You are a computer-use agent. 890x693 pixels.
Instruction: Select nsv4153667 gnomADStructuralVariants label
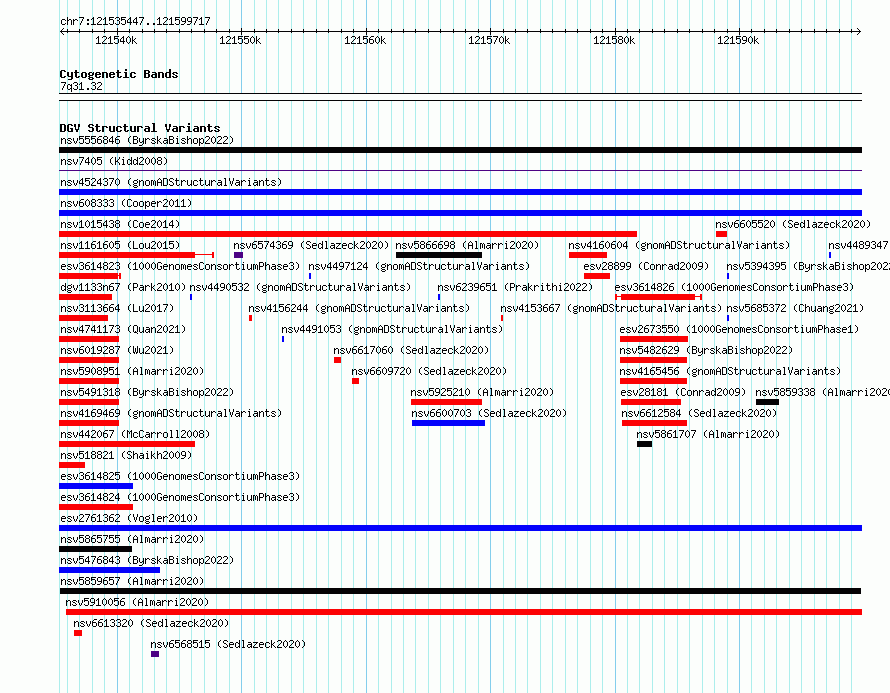coord(611,308)
